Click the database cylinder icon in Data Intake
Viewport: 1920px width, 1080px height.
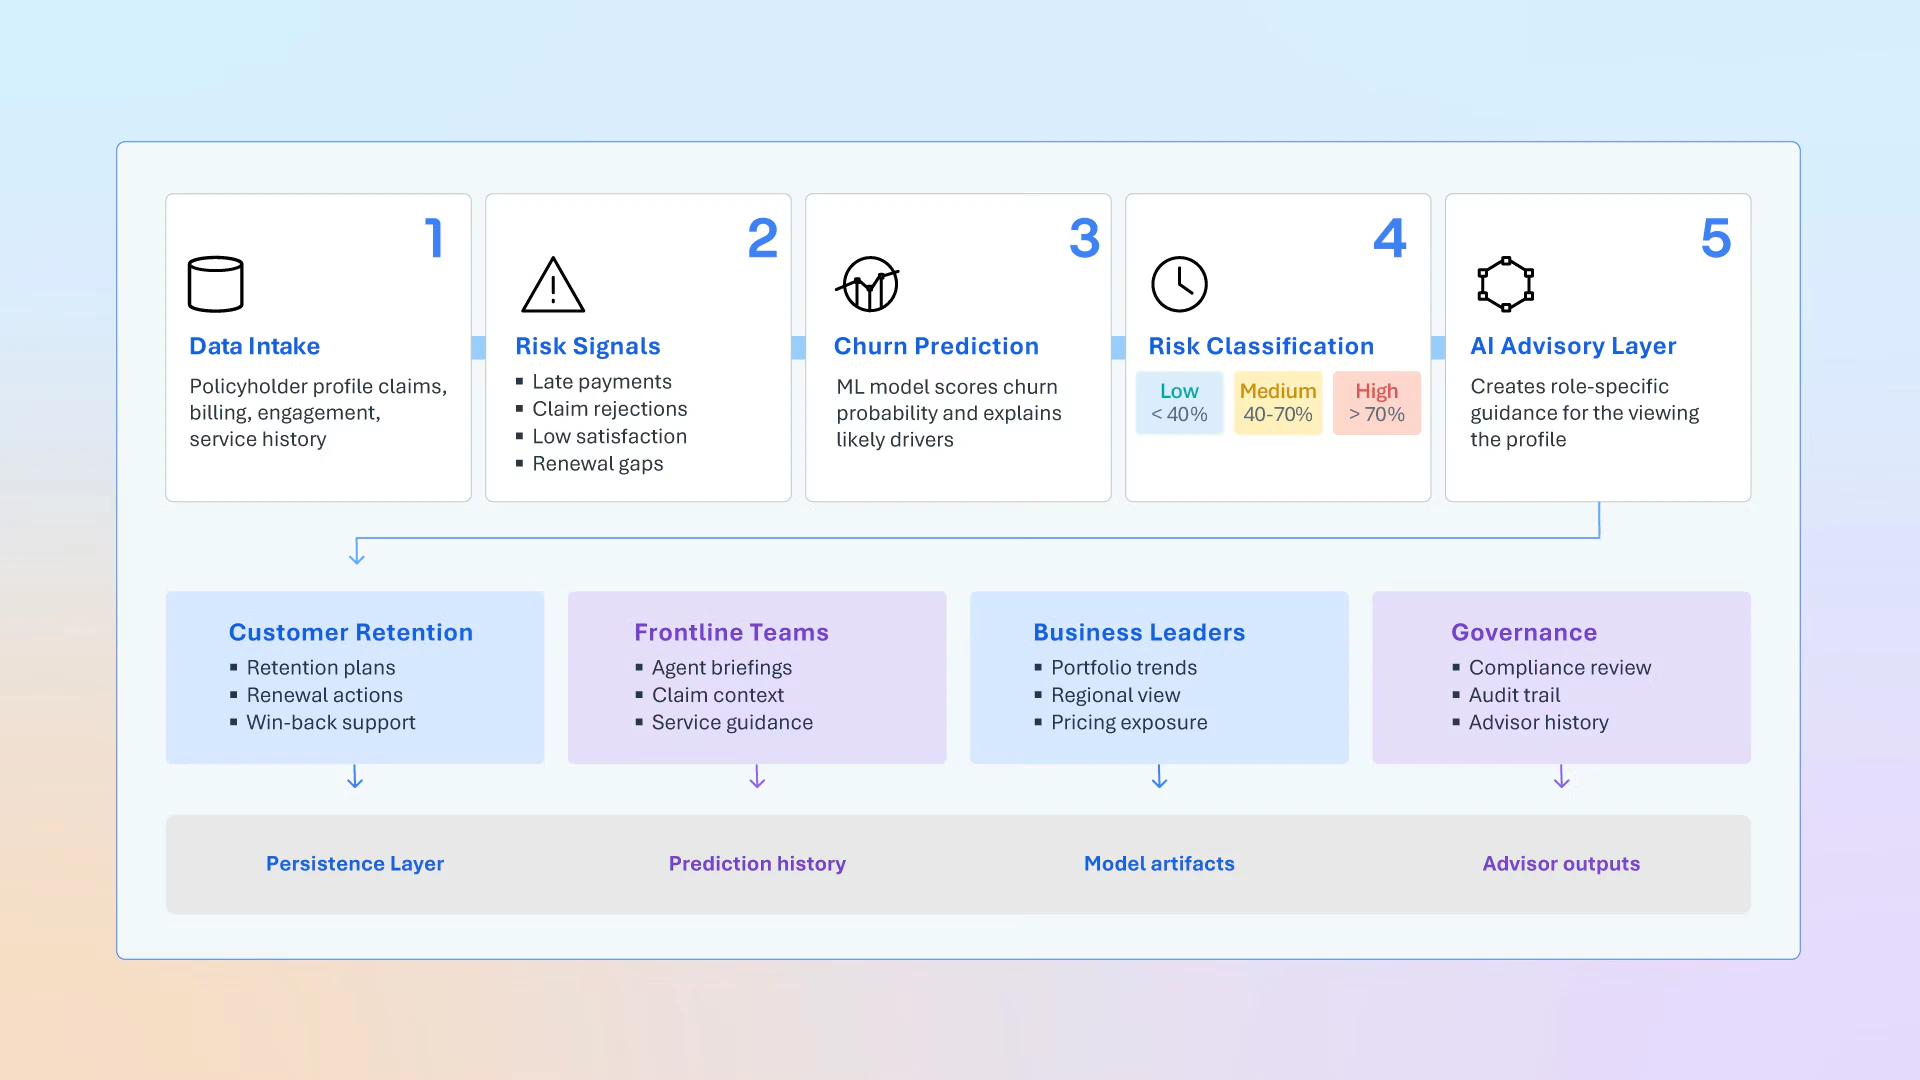pyautogui.click(x=215, y=284)
